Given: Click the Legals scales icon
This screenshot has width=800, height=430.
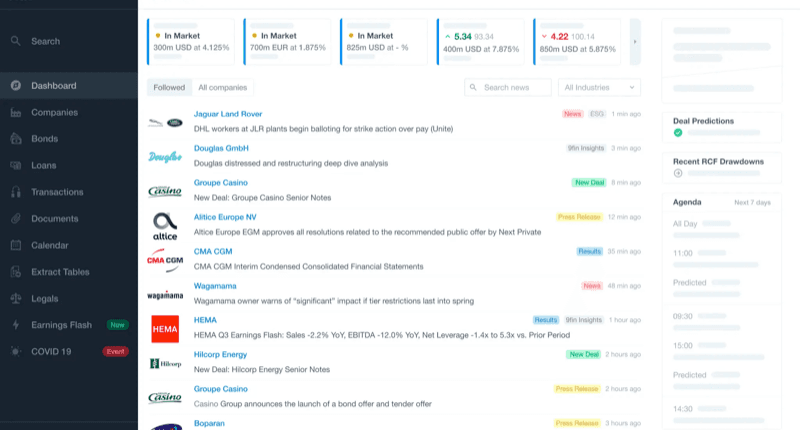Looking at the screenshot, I should click(x=16, y=298).
